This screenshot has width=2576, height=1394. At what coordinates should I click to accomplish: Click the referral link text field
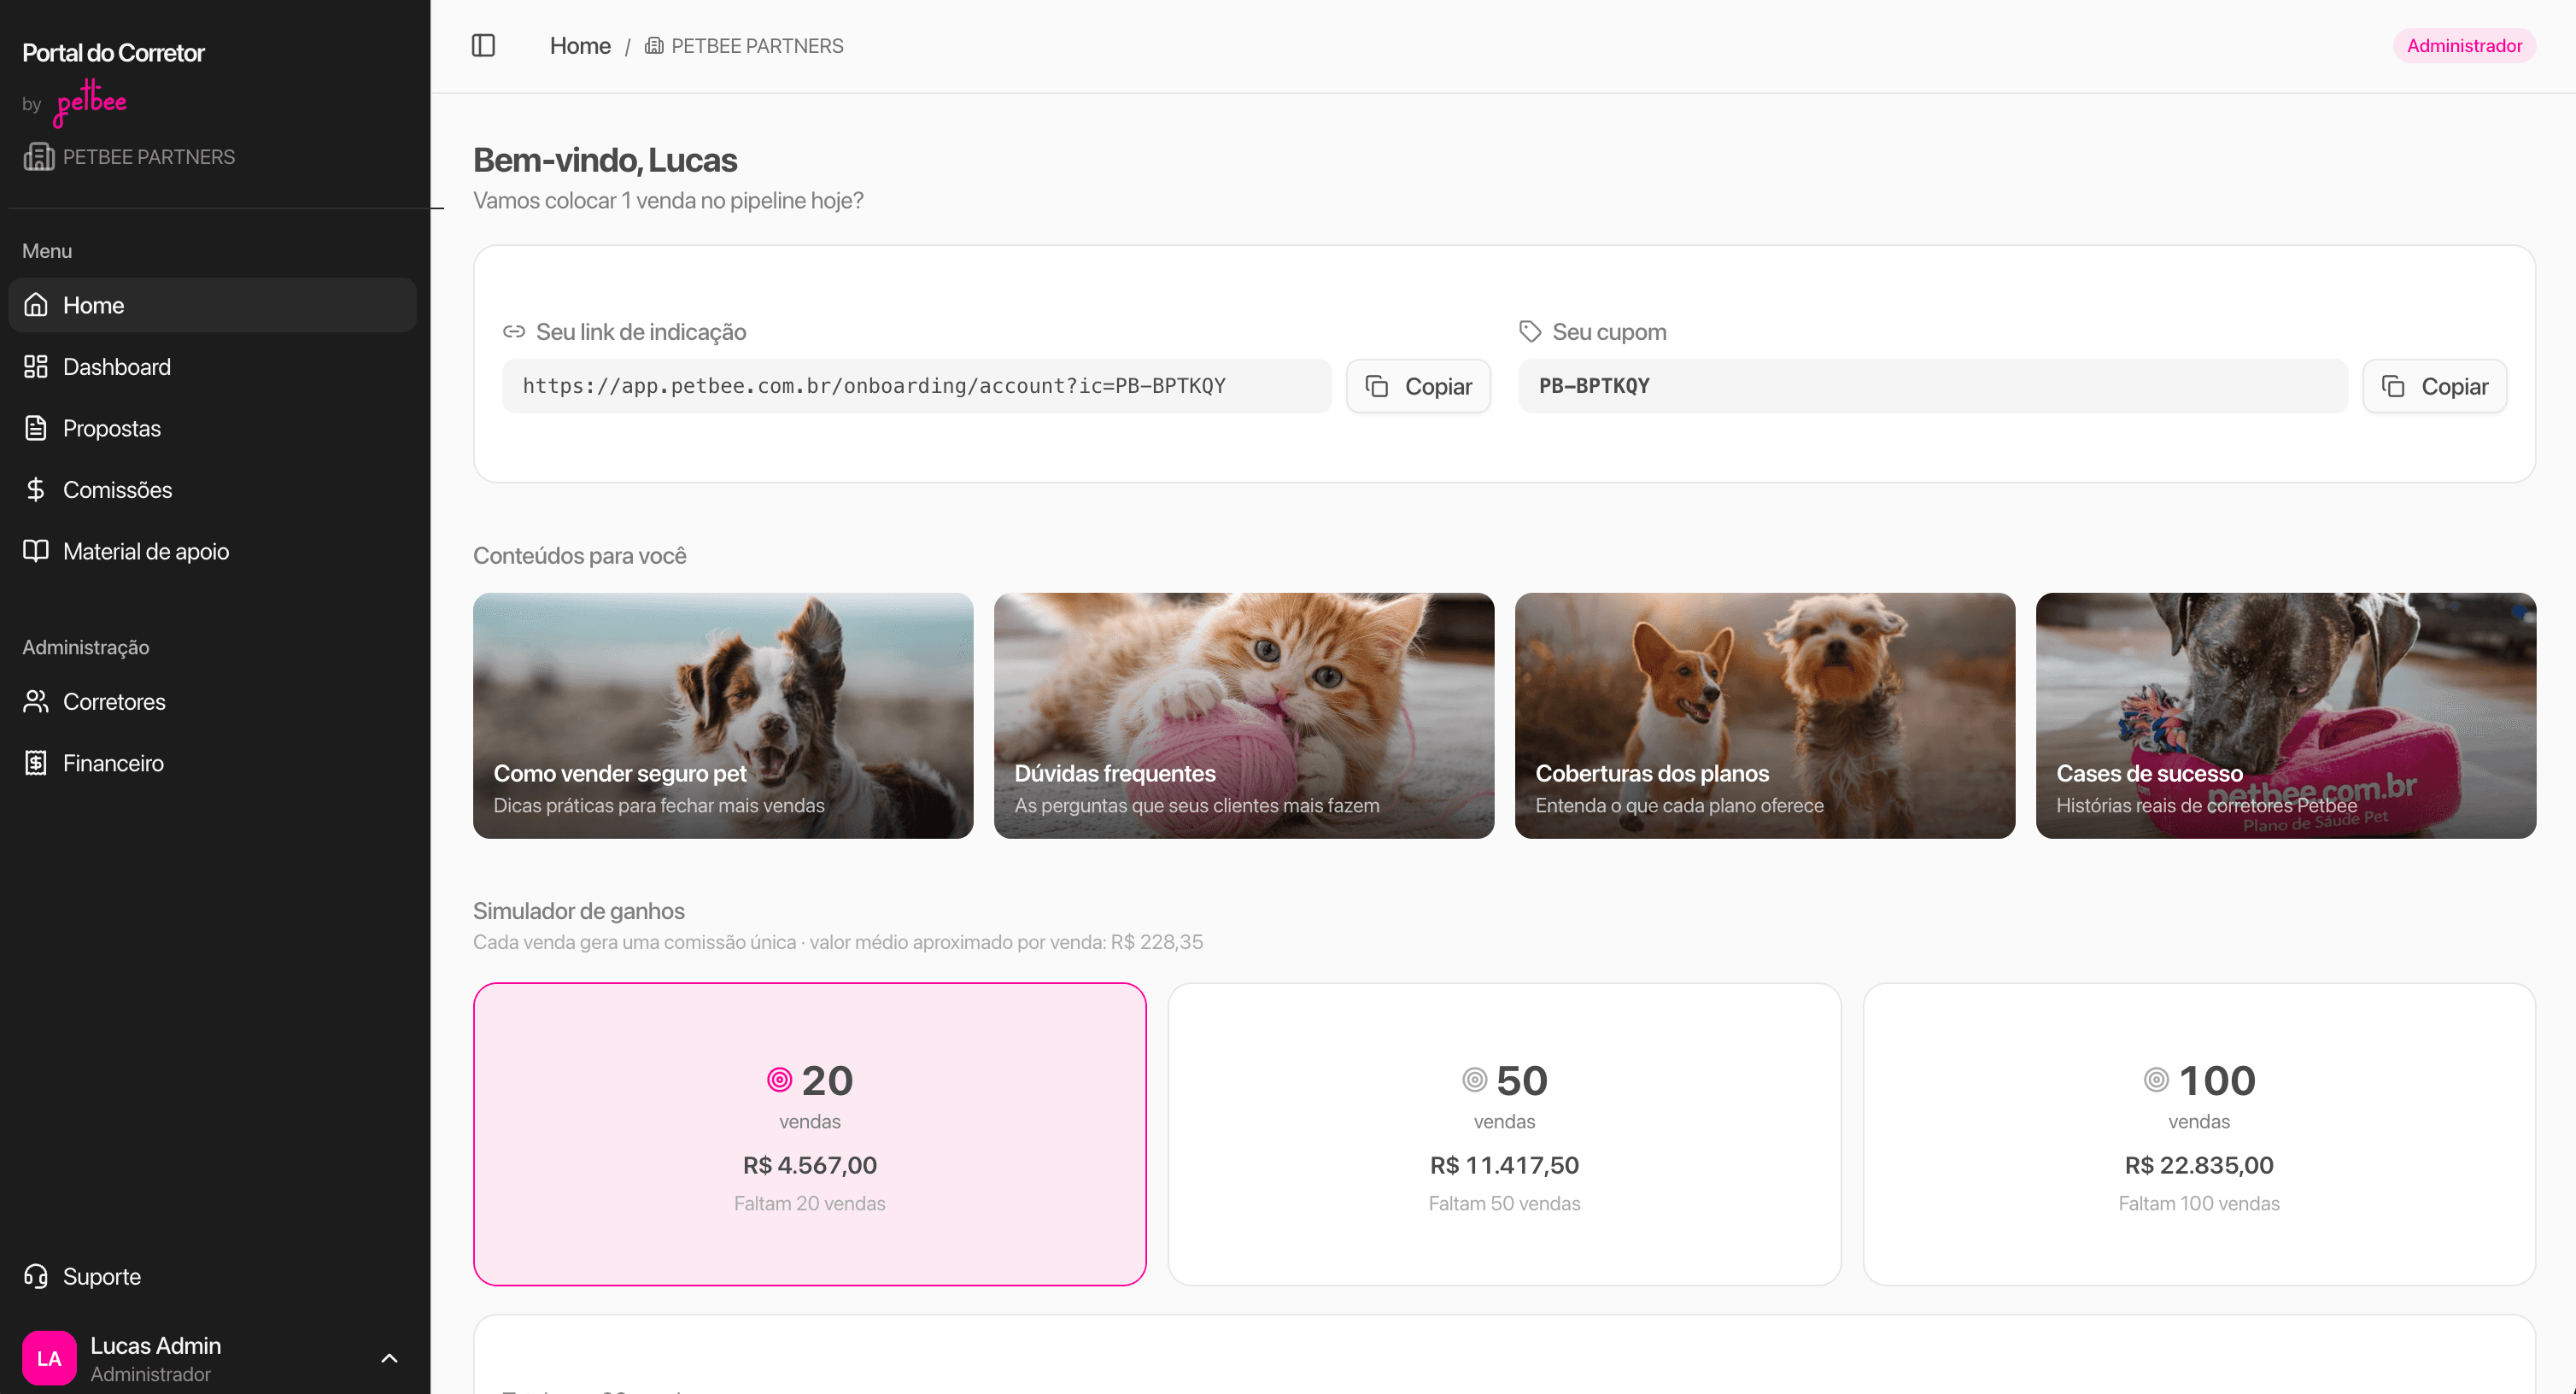click(915, 386)
